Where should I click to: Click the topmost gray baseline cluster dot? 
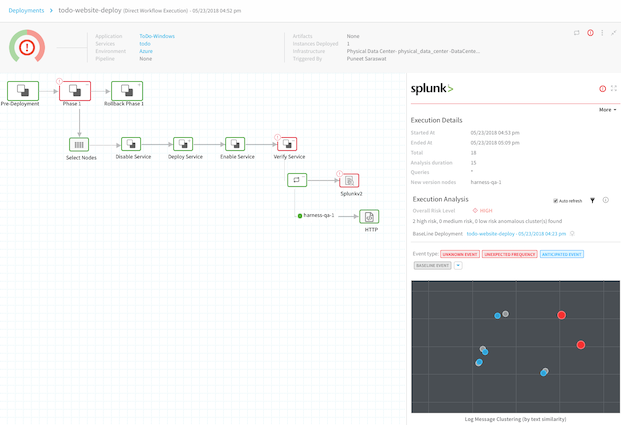(x=505, y=314)
